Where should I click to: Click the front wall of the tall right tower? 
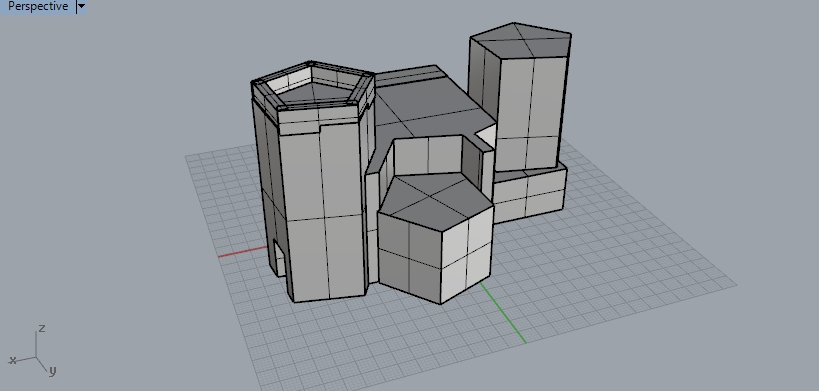tap(530, 112)
